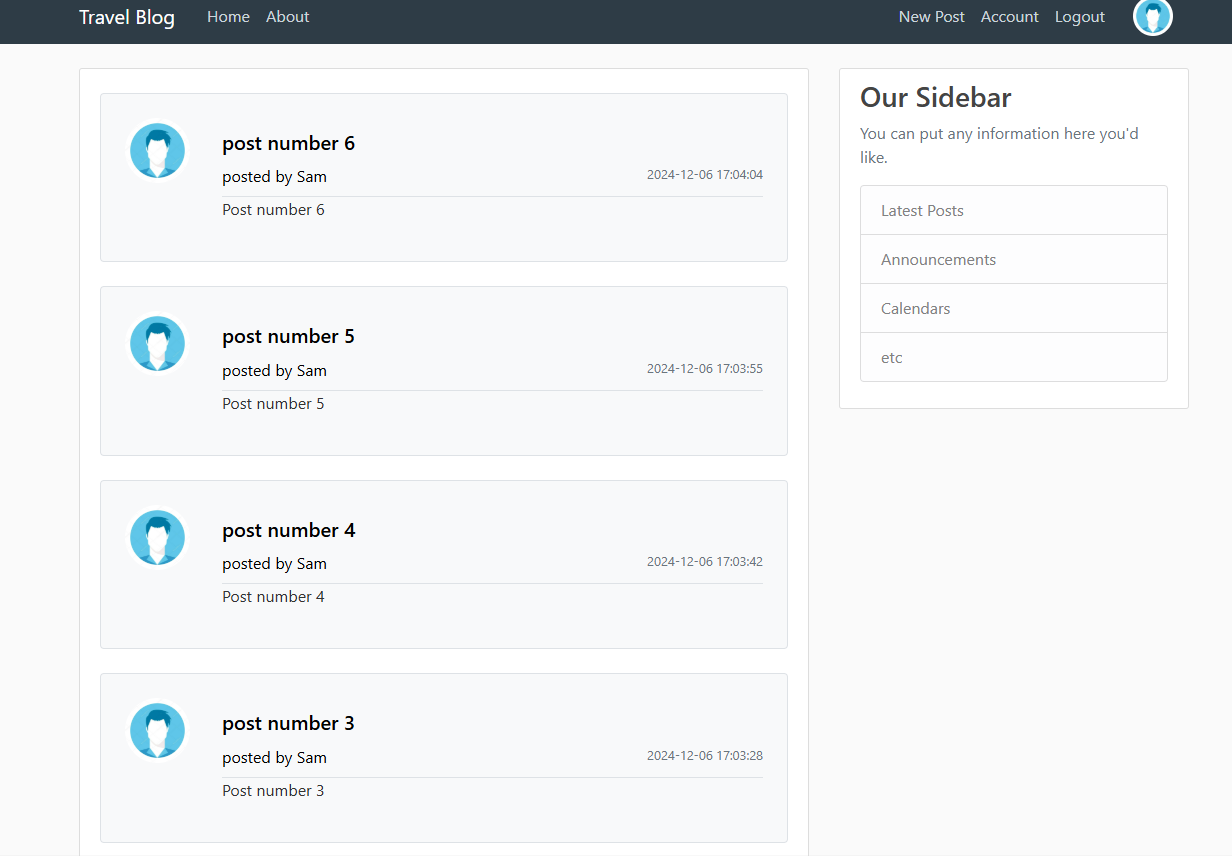Select the etc sidebar item
The image size is (1232, 856).
[1014, 357]
